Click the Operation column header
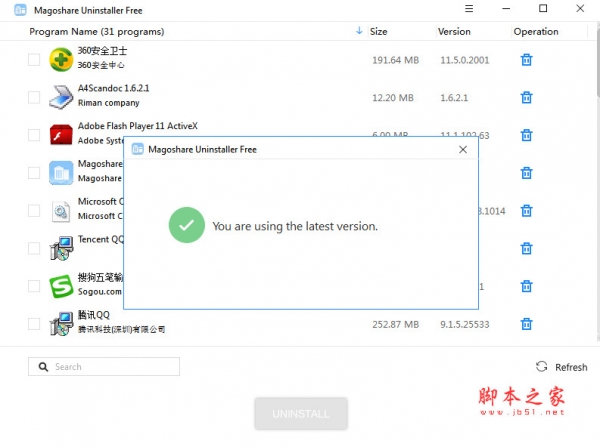 (536, 31)
